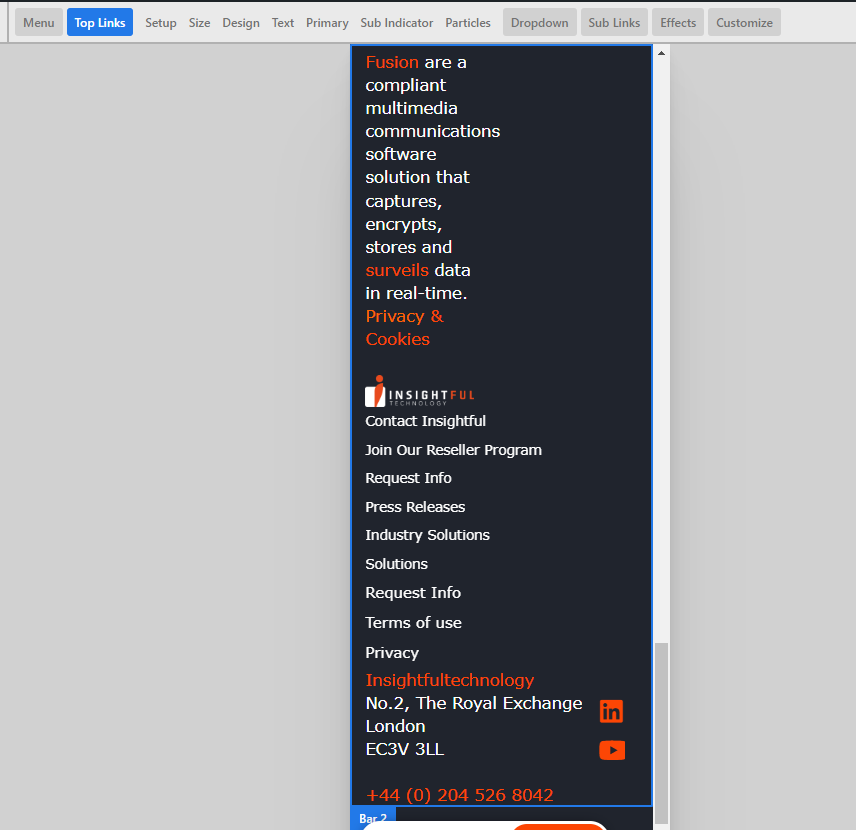Screen dimensions: 856x830
Task: Click Request Info above Terms of use
Action: (413, 593)
